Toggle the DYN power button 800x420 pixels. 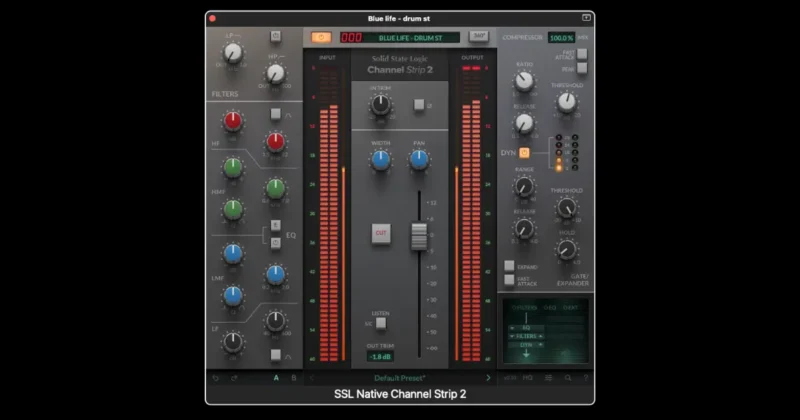tap(524, 153)
